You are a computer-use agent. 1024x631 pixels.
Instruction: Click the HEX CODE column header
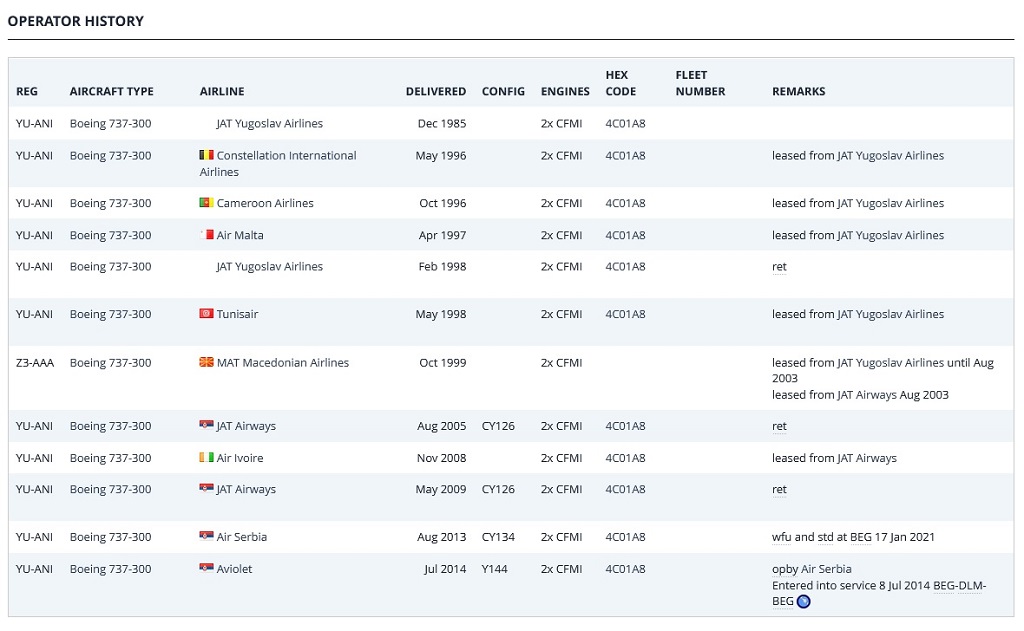pyautogui.click(x=620, y=83)
